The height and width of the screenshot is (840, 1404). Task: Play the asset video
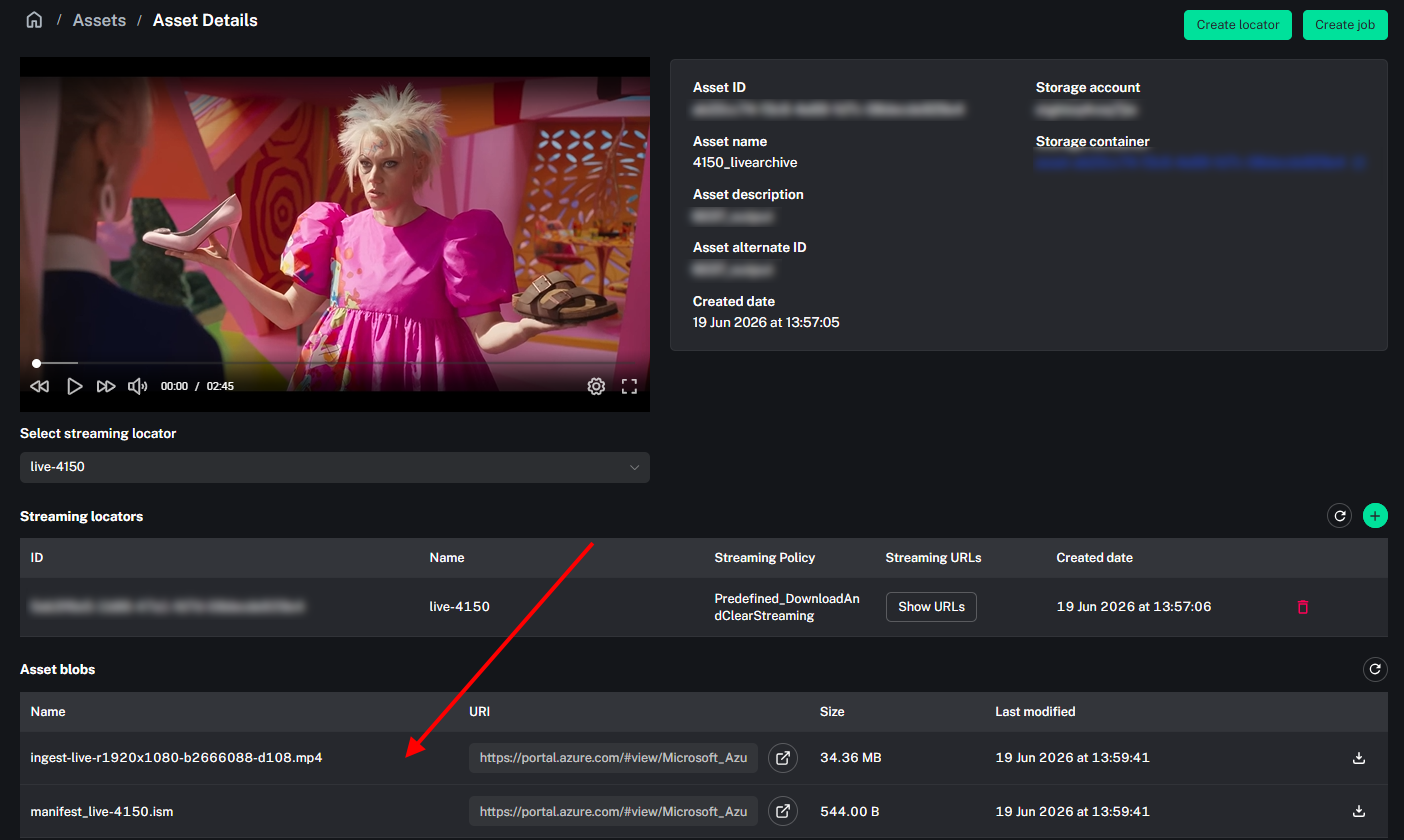click(74, 386)
